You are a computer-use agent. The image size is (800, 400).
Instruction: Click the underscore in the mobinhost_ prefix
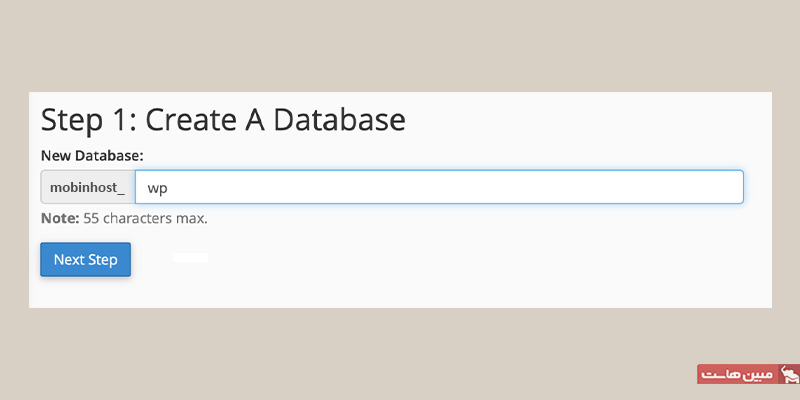coord(120,190)
